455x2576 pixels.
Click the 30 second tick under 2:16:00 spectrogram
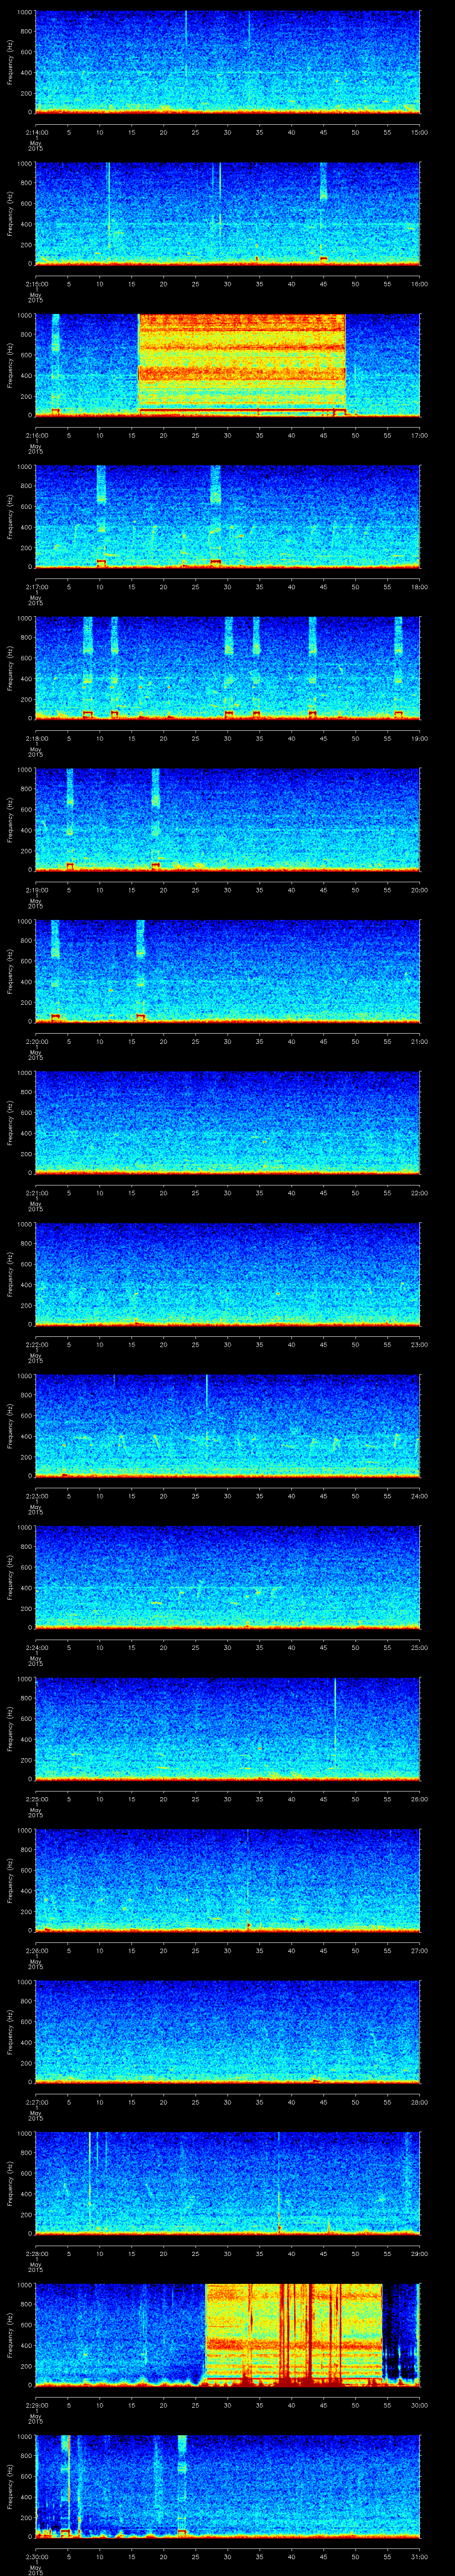pyautogui.click(x=228, y=435)
